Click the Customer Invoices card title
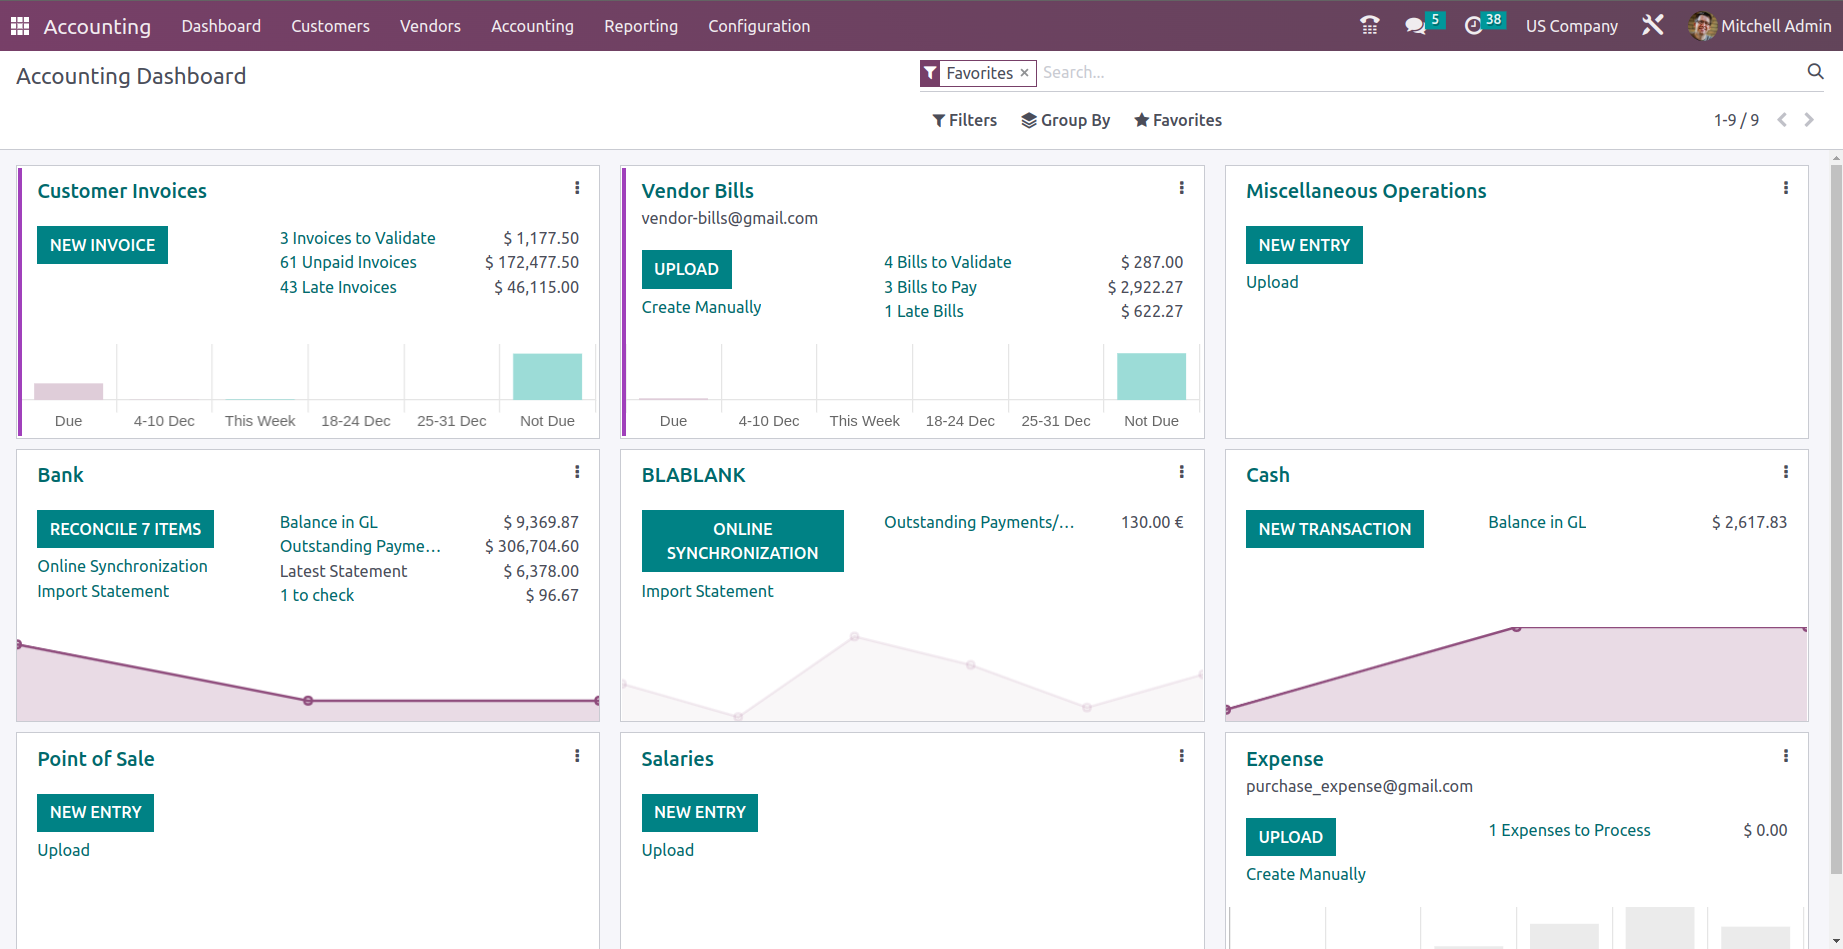 pos(122,191)
